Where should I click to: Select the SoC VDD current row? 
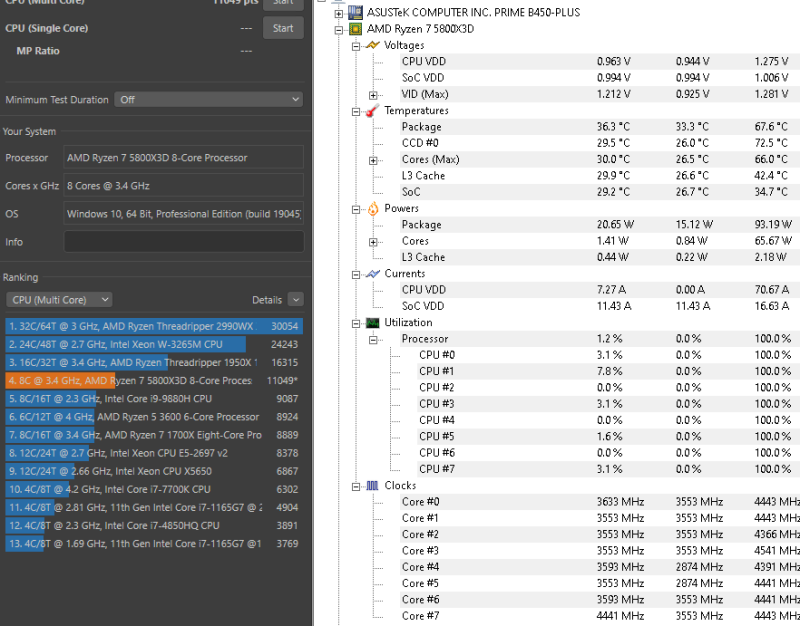click(600, 307)
